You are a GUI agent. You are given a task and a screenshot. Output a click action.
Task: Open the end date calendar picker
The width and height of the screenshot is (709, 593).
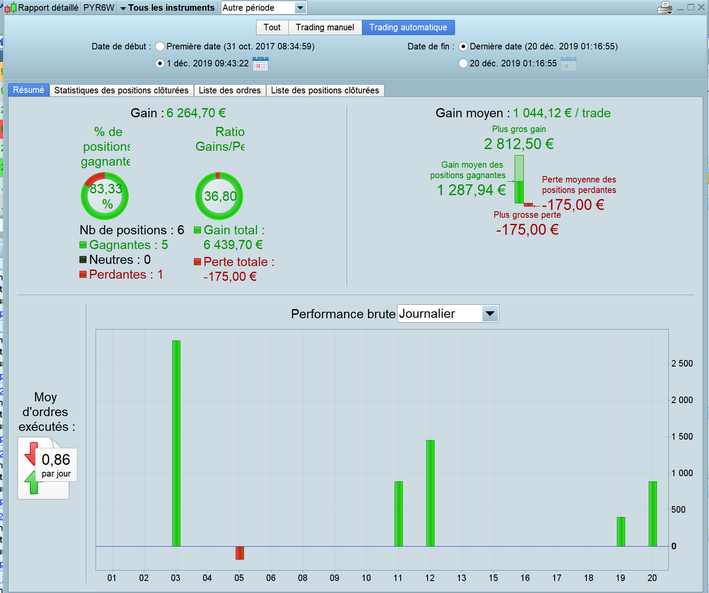(x=568, y=64)
